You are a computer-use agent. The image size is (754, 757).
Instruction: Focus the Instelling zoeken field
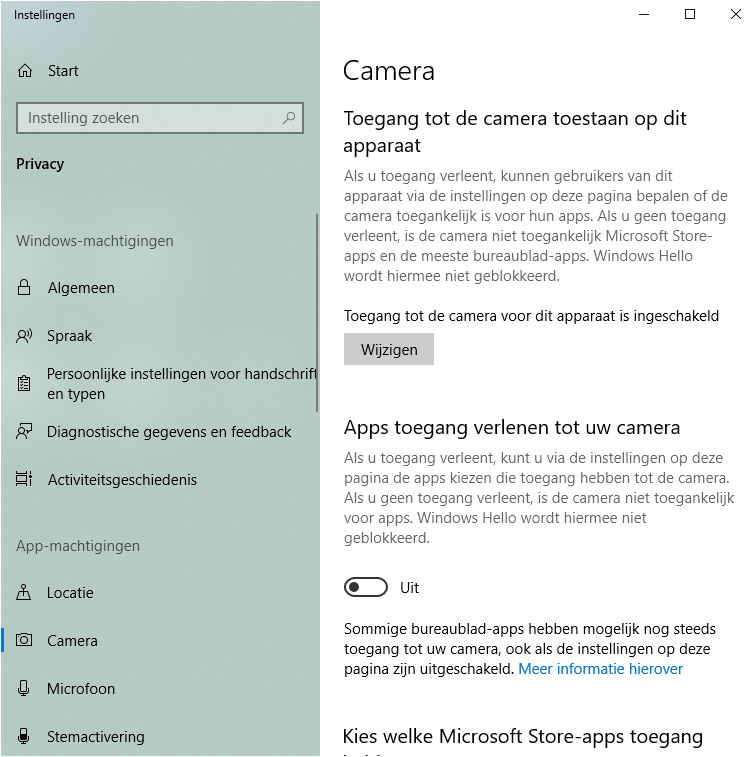(x=160, y=118)
